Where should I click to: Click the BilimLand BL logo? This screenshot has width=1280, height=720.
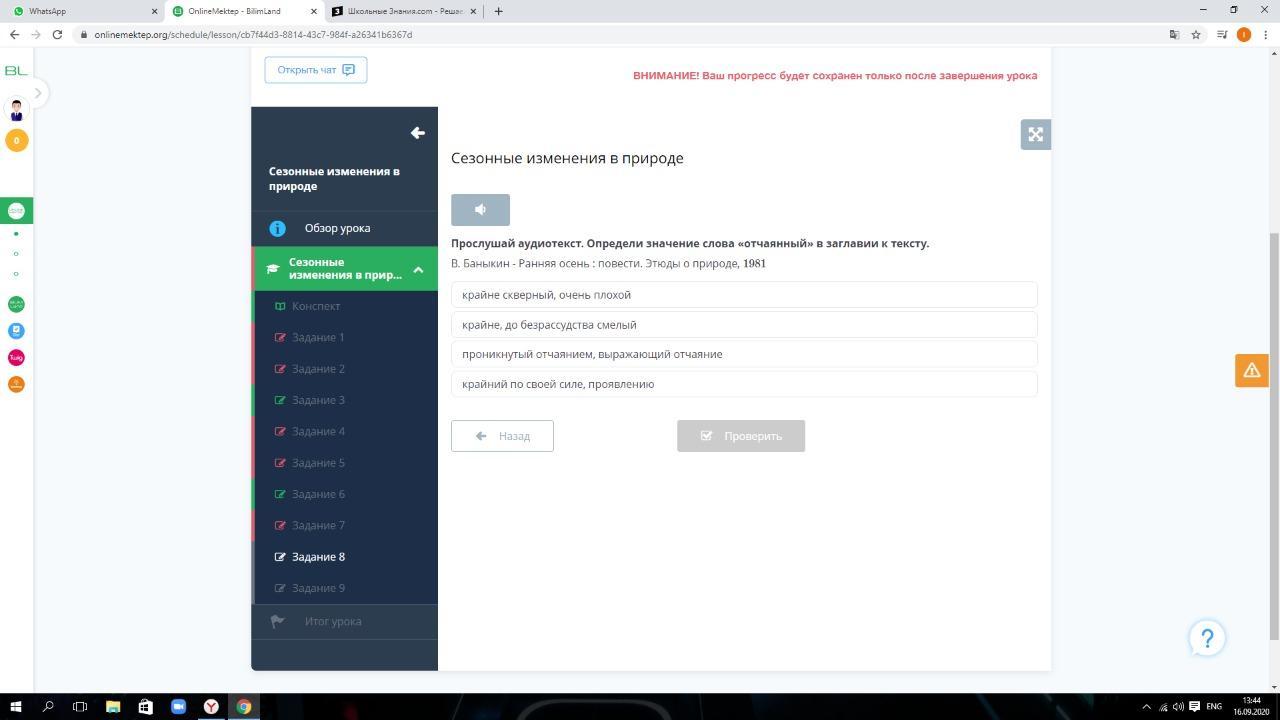point(16,70)
